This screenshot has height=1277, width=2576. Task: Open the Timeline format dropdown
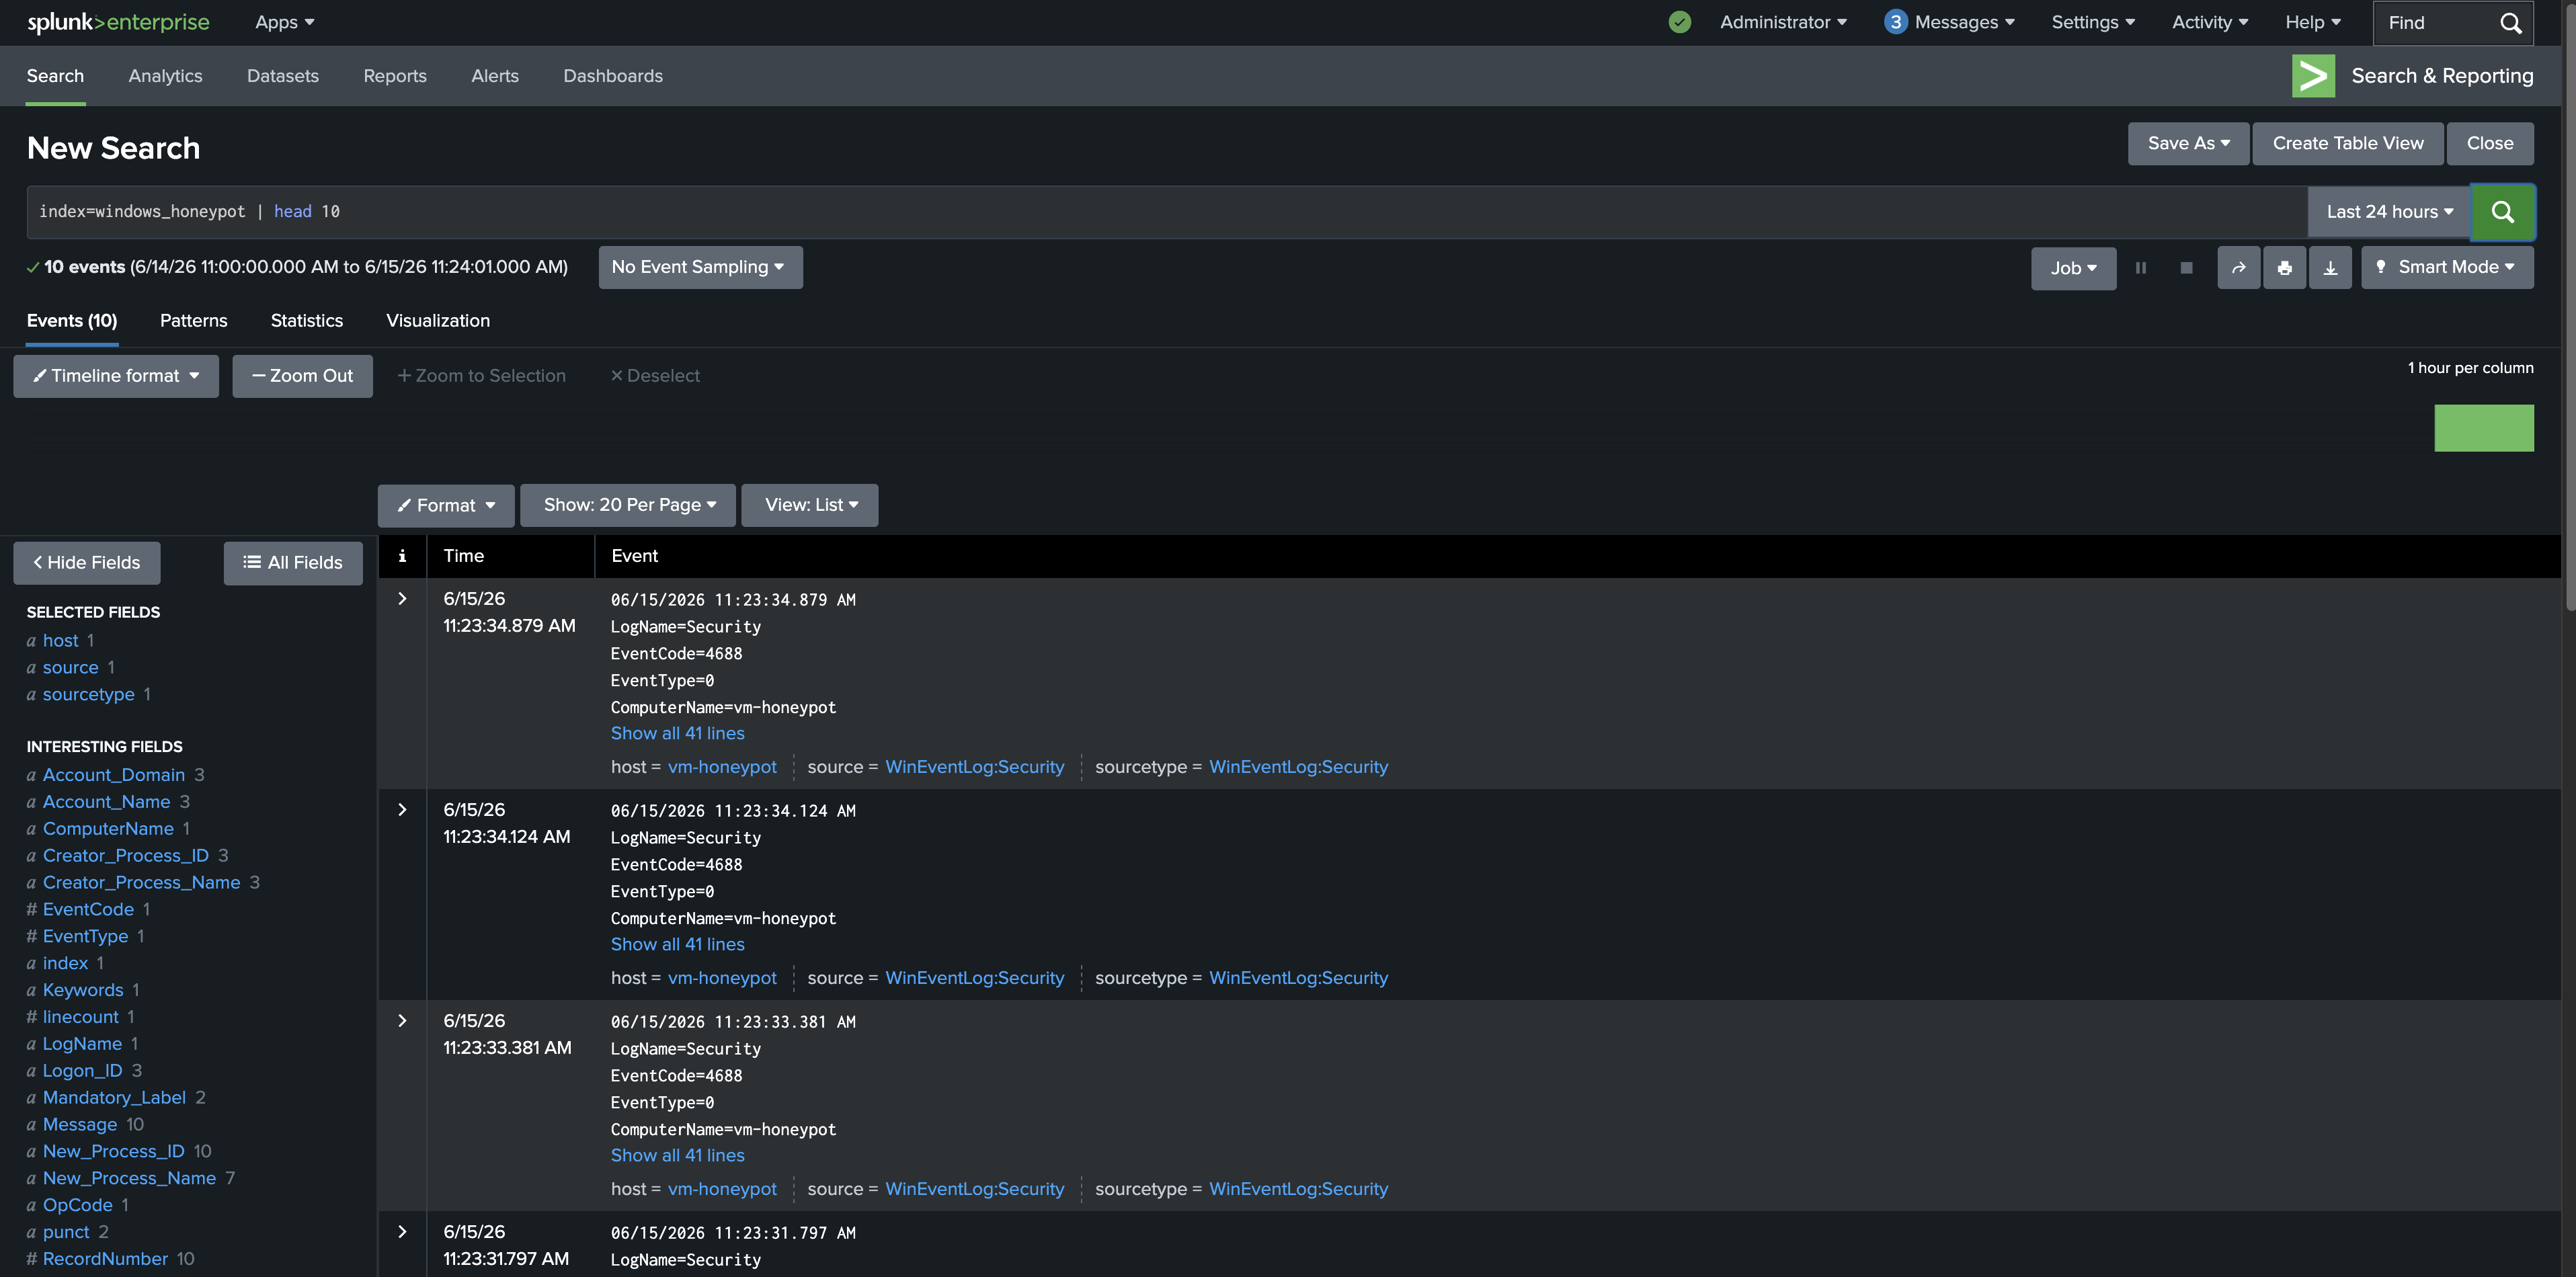116,376
